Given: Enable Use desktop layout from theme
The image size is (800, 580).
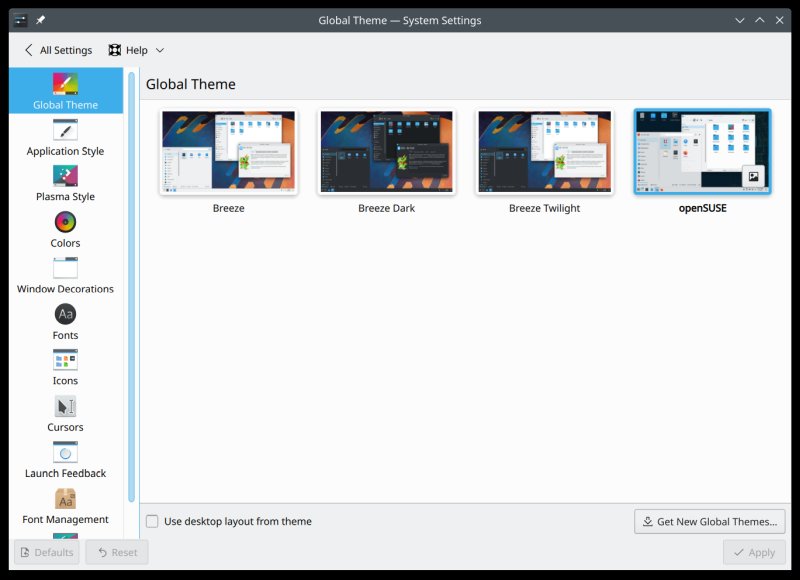Looking at the screenshot, I should 152,521.
